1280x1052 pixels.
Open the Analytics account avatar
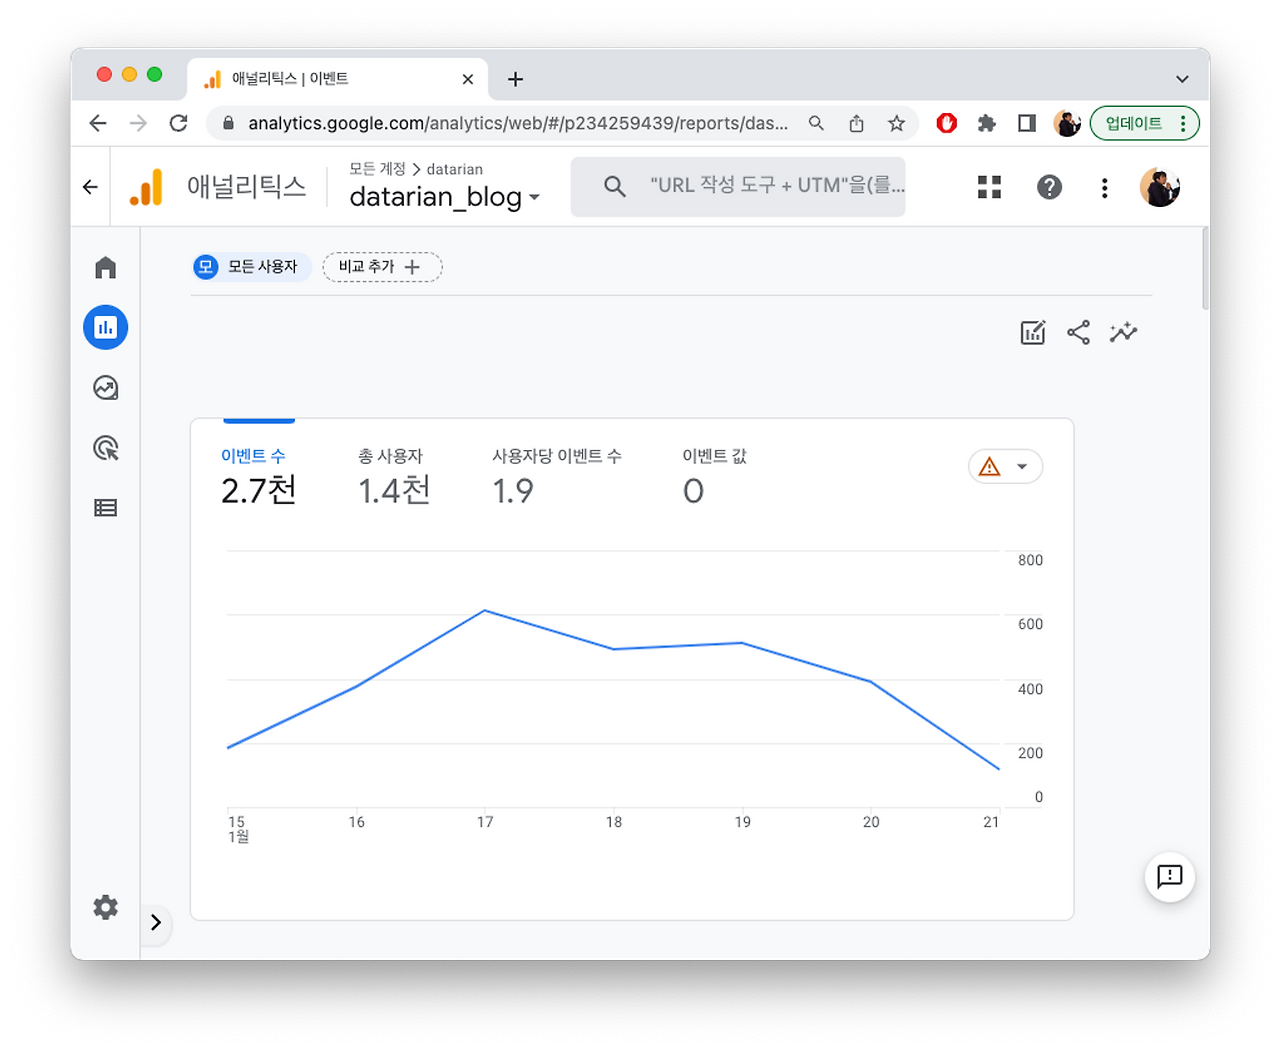click(x=1160, y=187)
